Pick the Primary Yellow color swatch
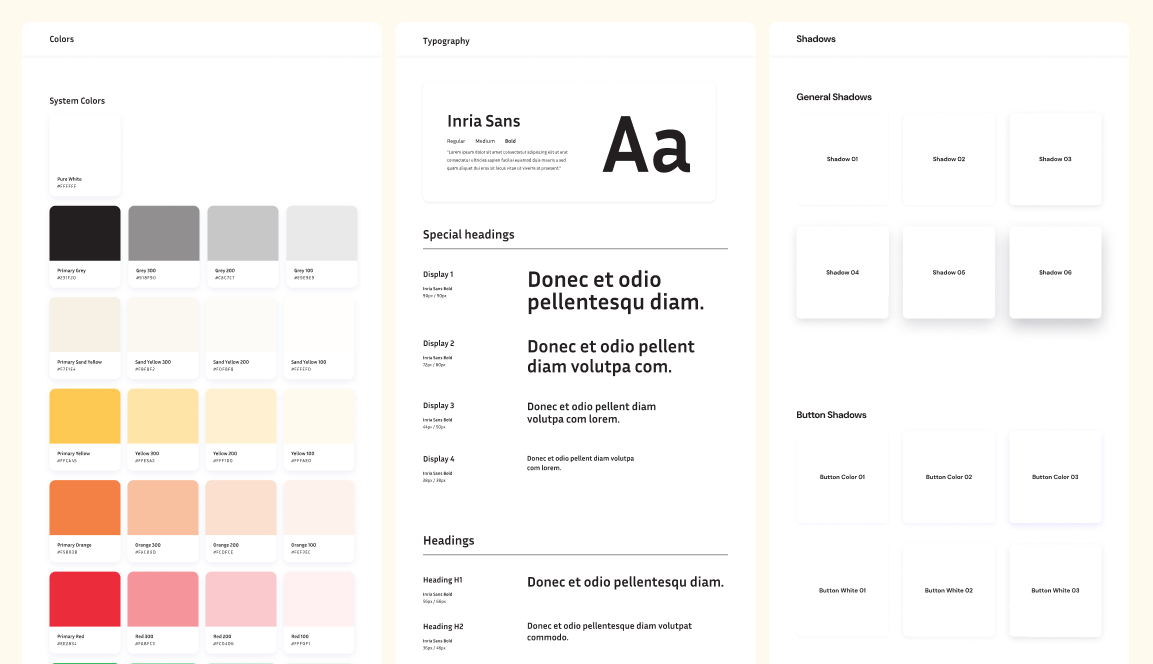Viewport: 1153px width, 664px height. pyautogui.click(x=85, y=417)
